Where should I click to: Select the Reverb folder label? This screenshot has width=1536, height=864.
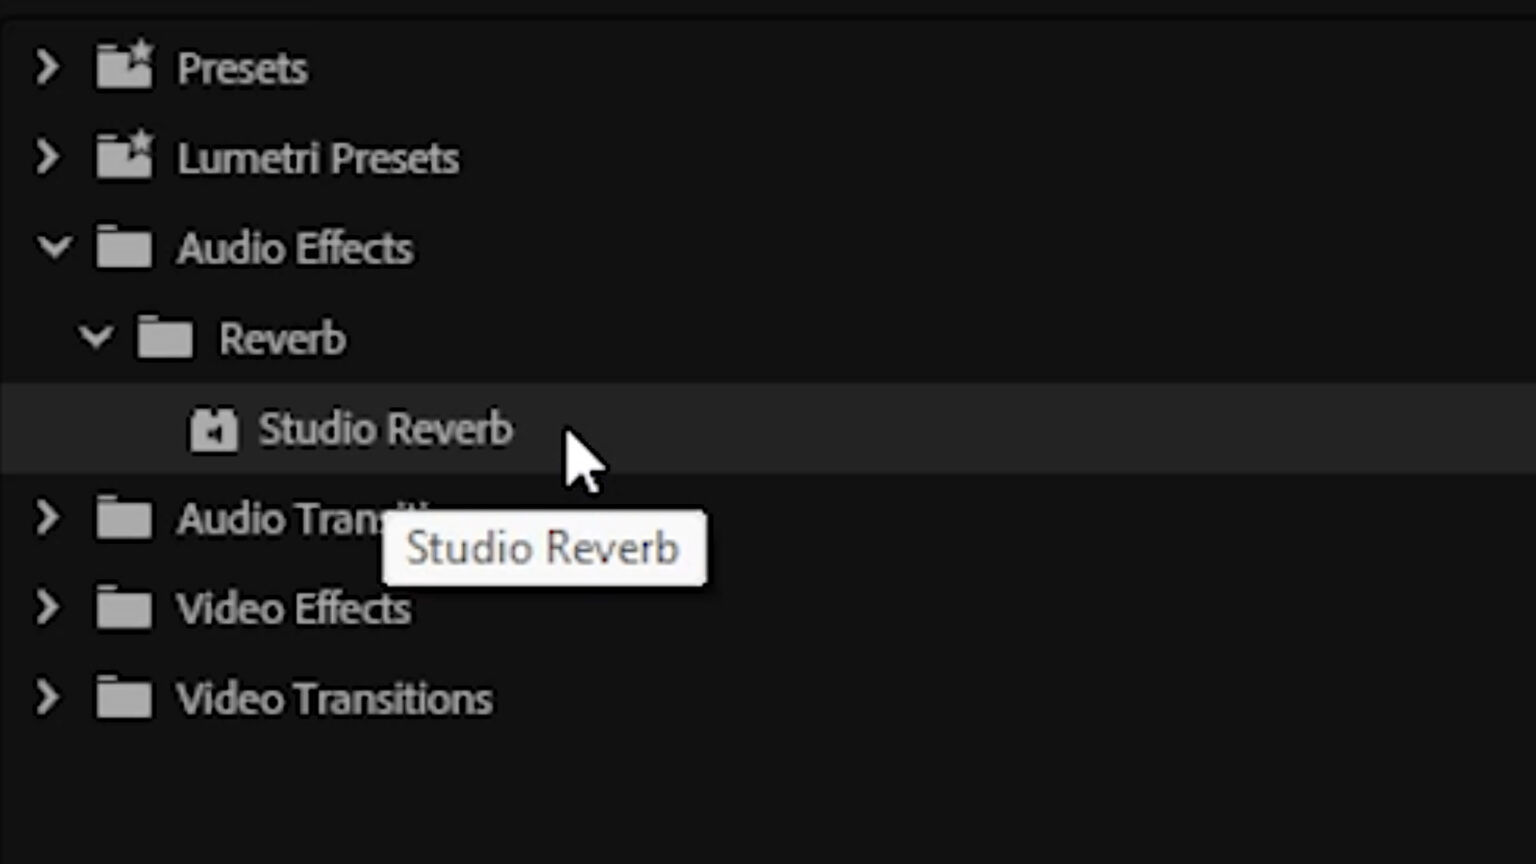(282, 337)
